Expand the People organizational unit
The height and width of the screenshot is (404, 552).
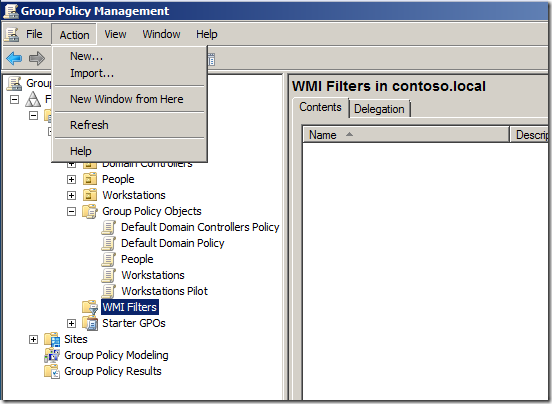(x=71, y=179)
